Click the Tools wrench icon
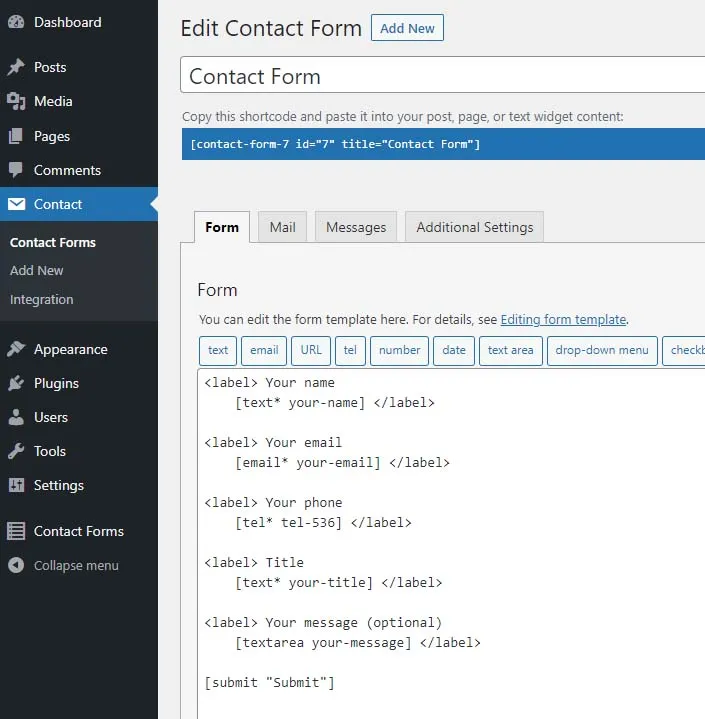Screen dimensions: 705x719 click(x=16, y=451)
